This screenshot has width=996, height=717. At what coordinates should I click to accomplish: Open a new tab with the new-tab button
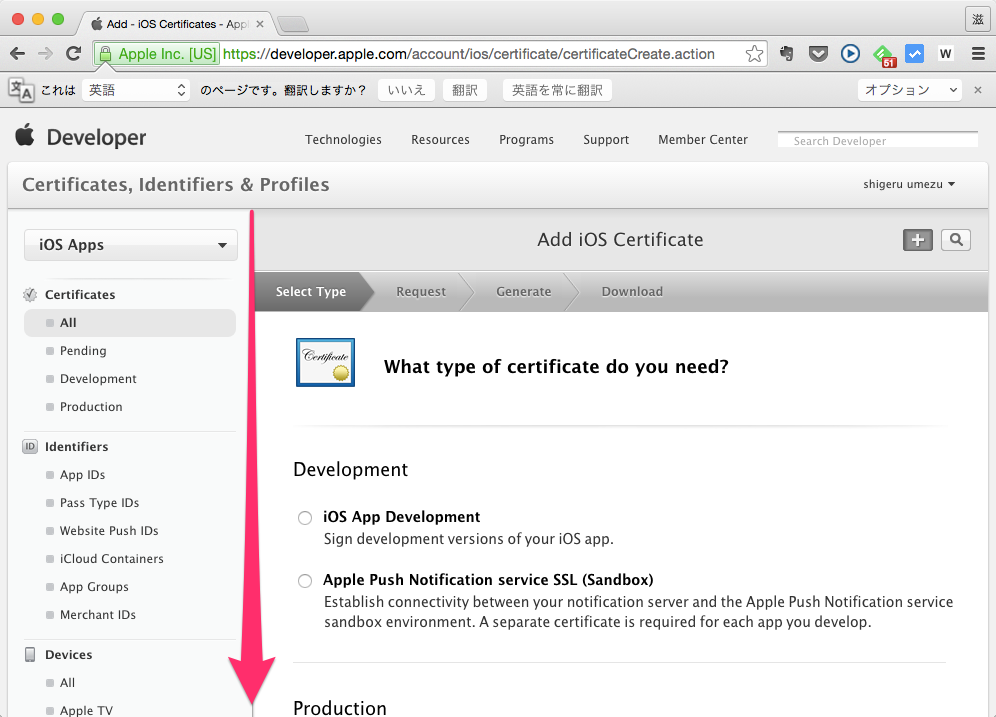[x=293, y=25]
